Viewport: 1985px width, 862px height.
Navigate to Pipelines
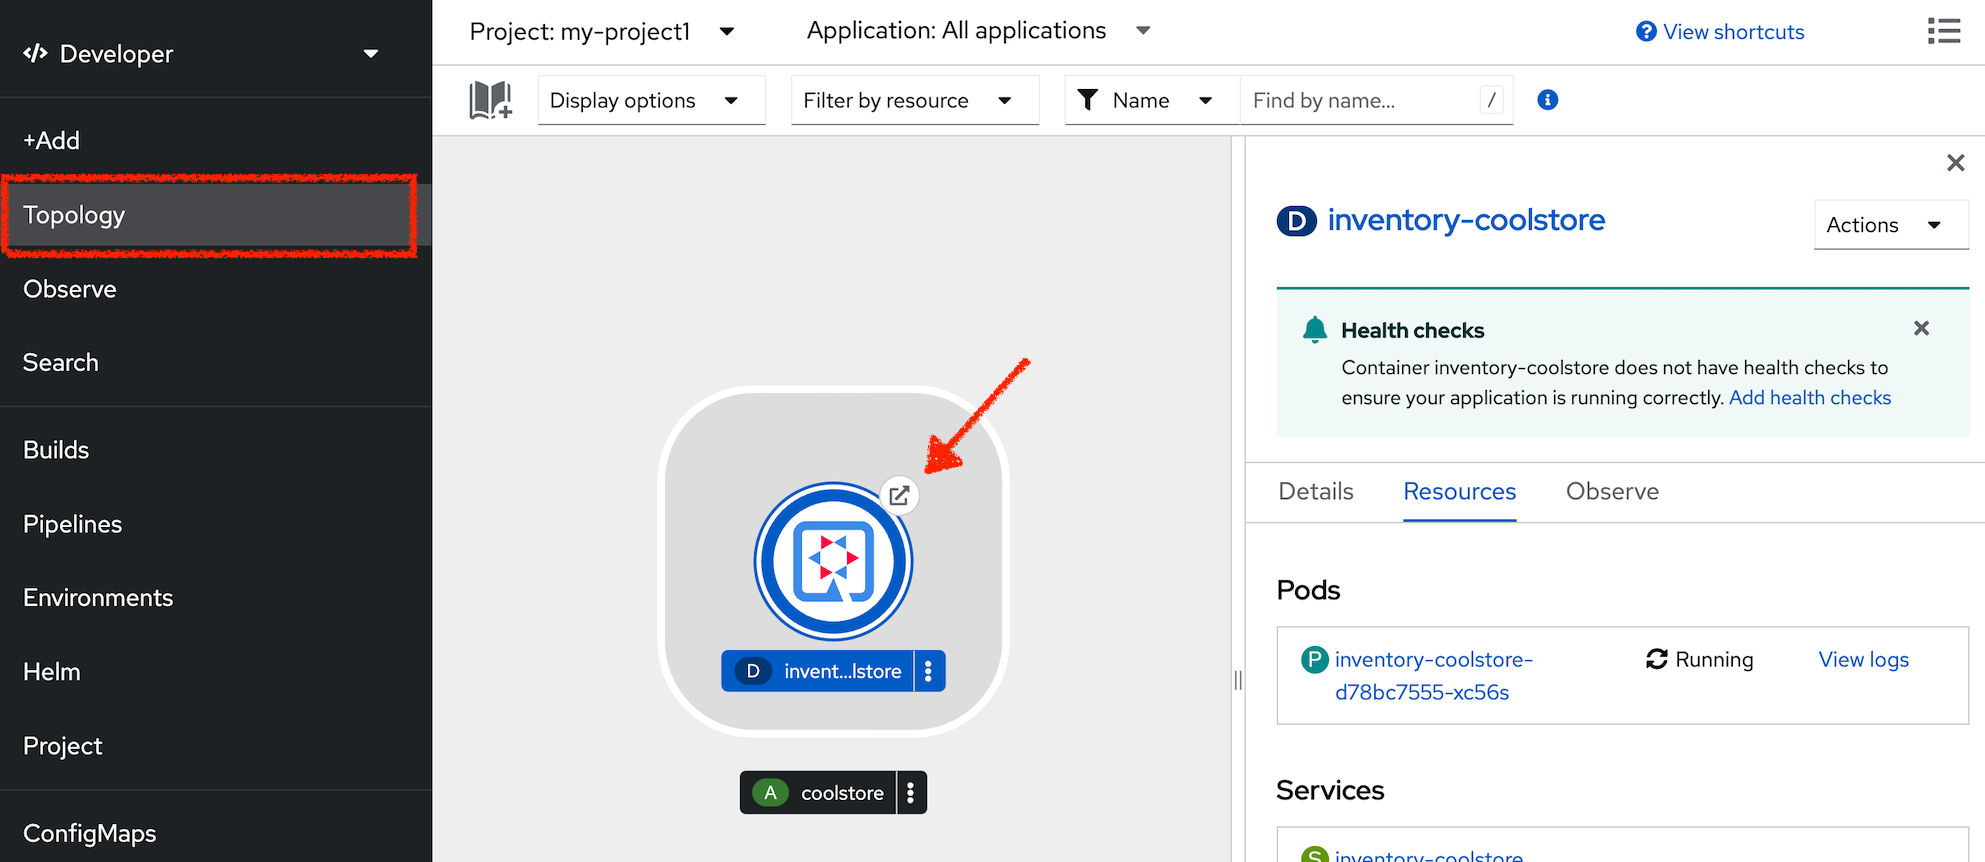[x=216, y=524]
